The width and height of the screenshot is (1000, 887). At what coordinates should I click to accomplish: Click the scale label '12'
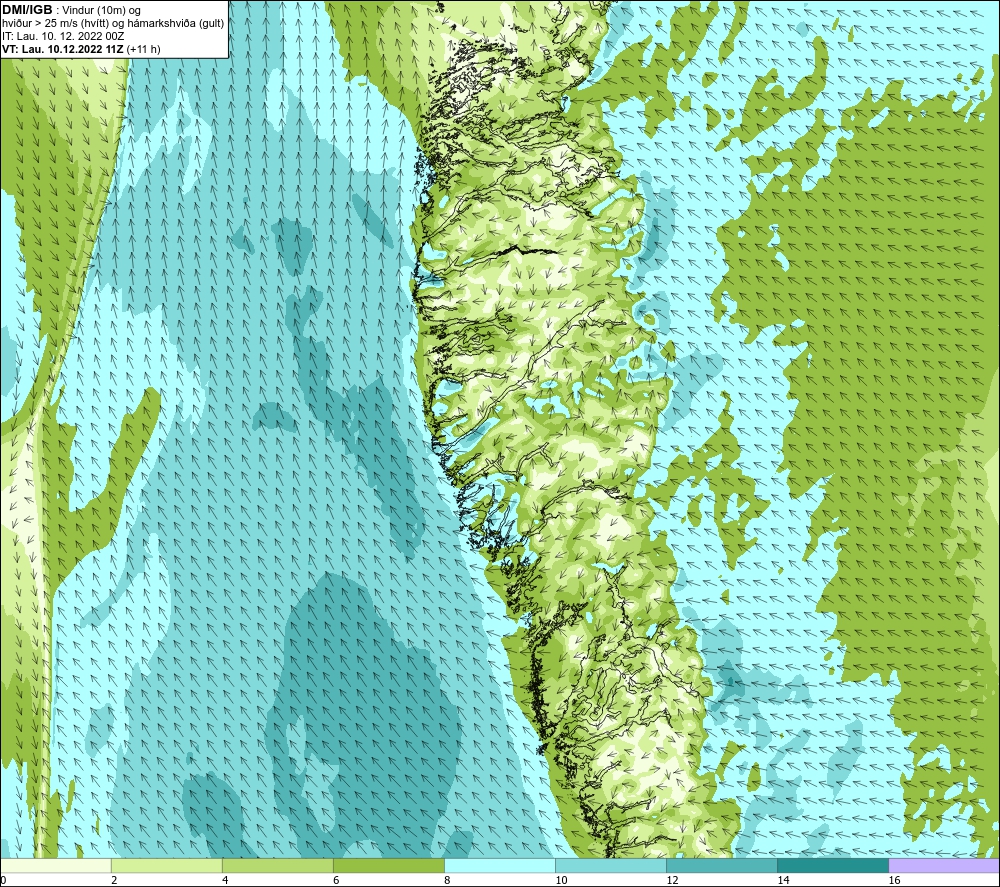point(672,881)
